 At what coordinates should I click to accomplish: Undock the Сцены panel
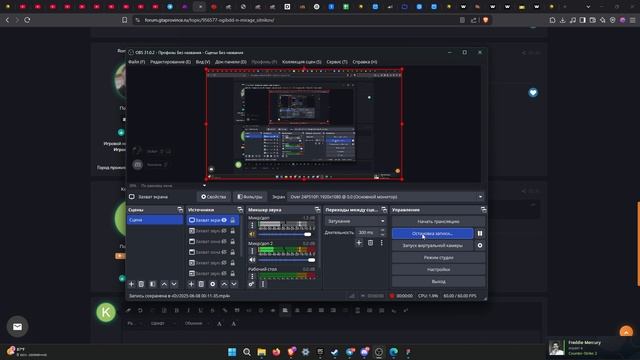point(180,210)
